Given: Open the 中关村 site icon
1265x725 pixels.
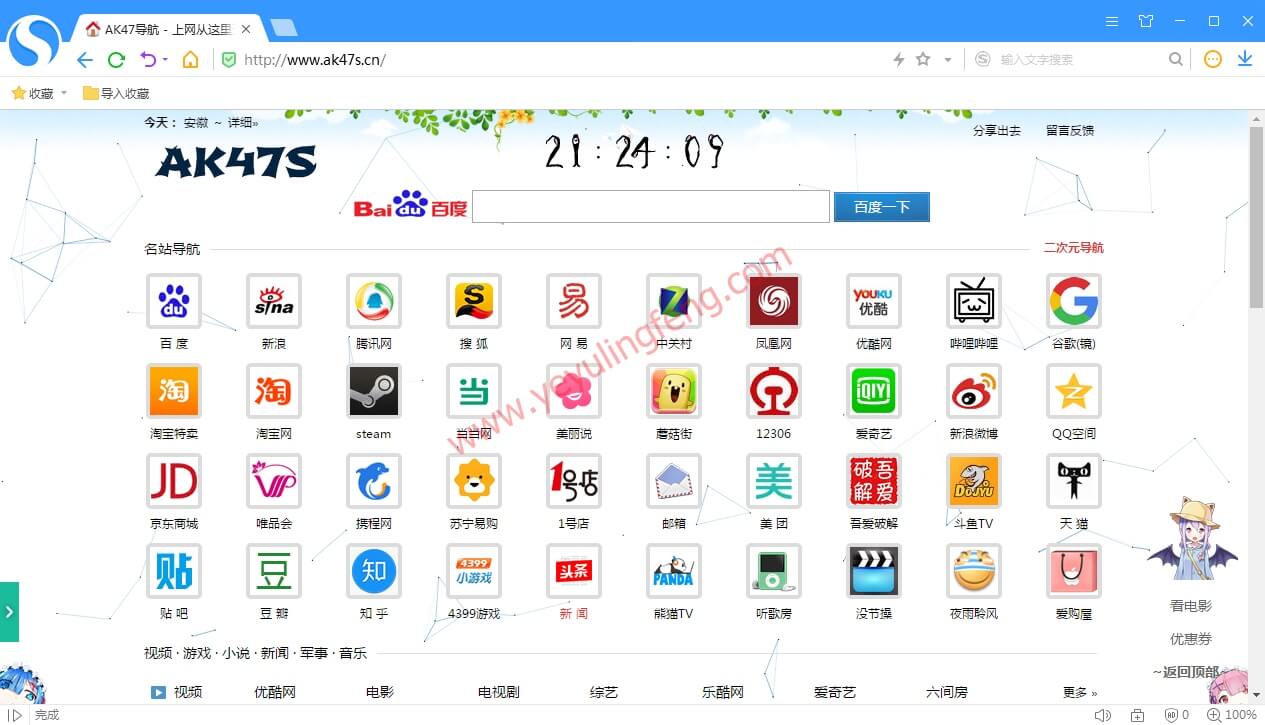Looking at the screenshot, I should 674,301.
